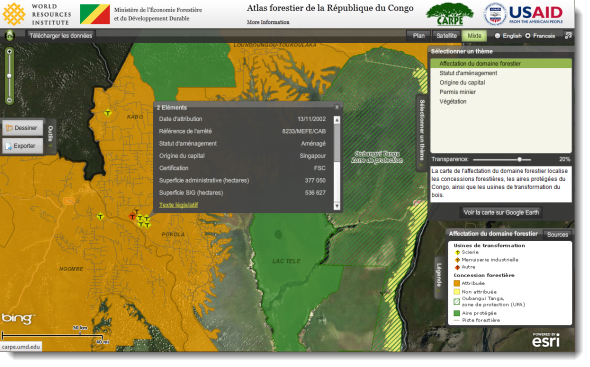This screenshot has height=367, width=590.
Task: Click the 20% transparency value
Action: pyautogui.click(x=564, y=160)
